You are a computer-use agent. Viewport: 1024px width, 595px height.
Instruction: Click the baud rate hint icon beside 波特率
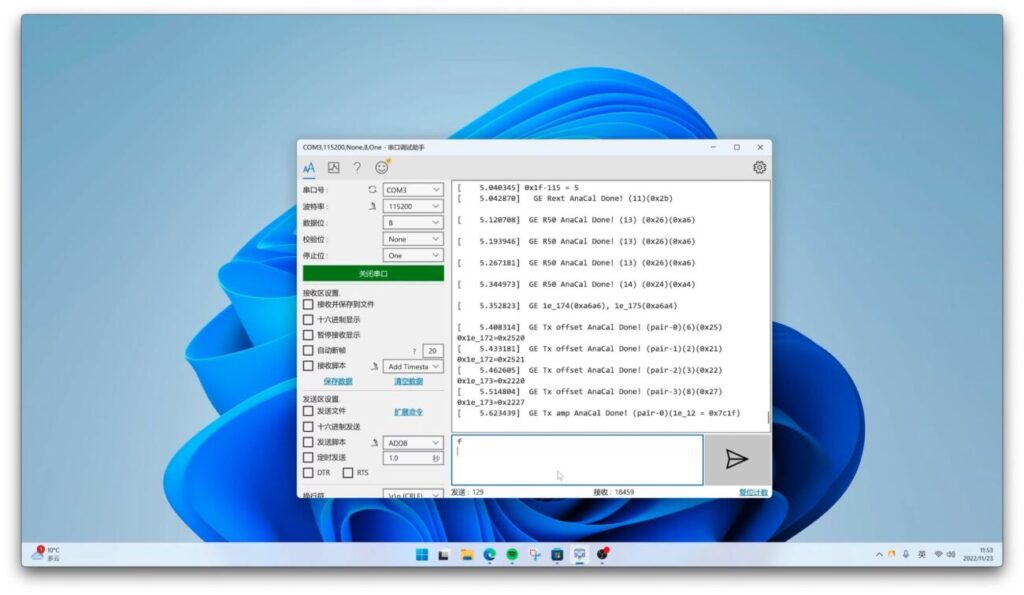373,206
